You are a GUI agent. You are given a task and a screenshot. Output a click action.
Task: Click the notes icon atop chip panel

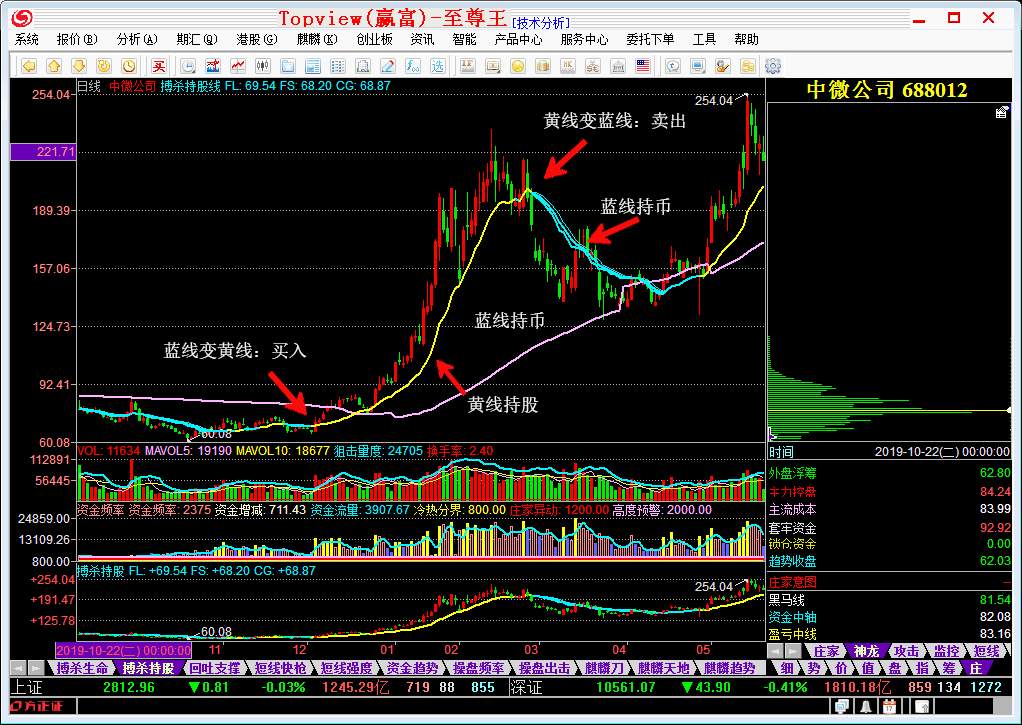[x=1002, y=112]
